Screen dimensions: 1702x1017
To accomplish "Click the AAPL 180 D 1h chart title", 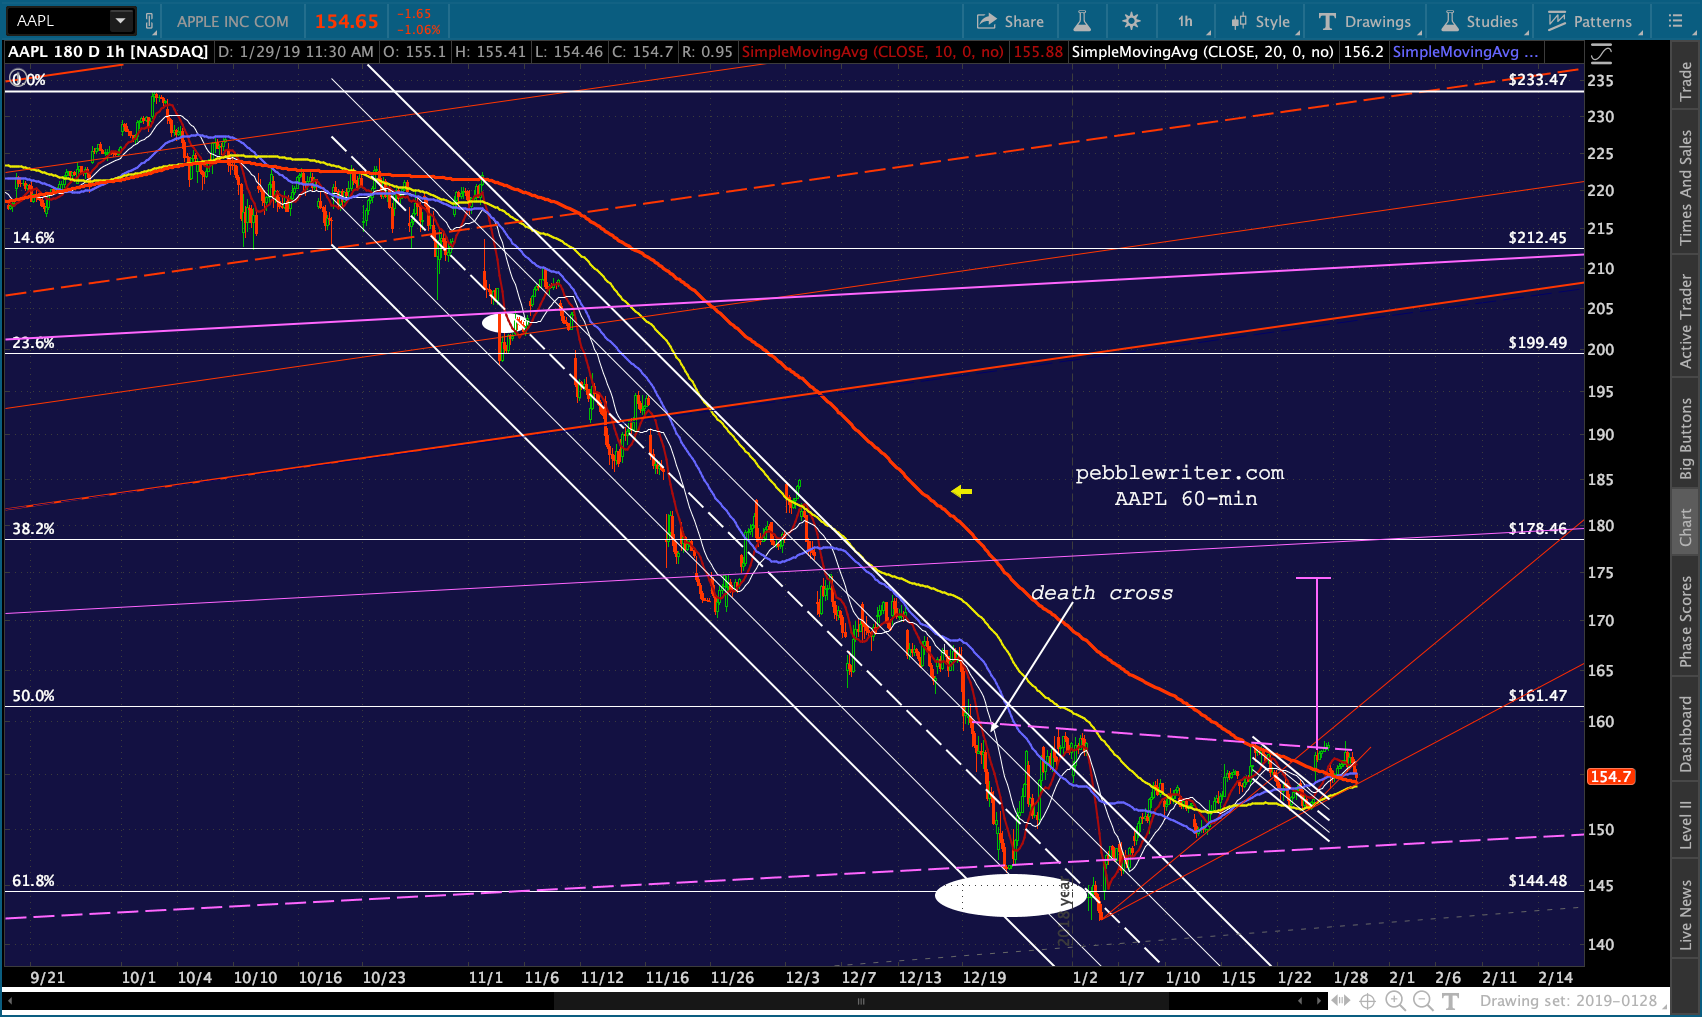I will pos(108,52).
